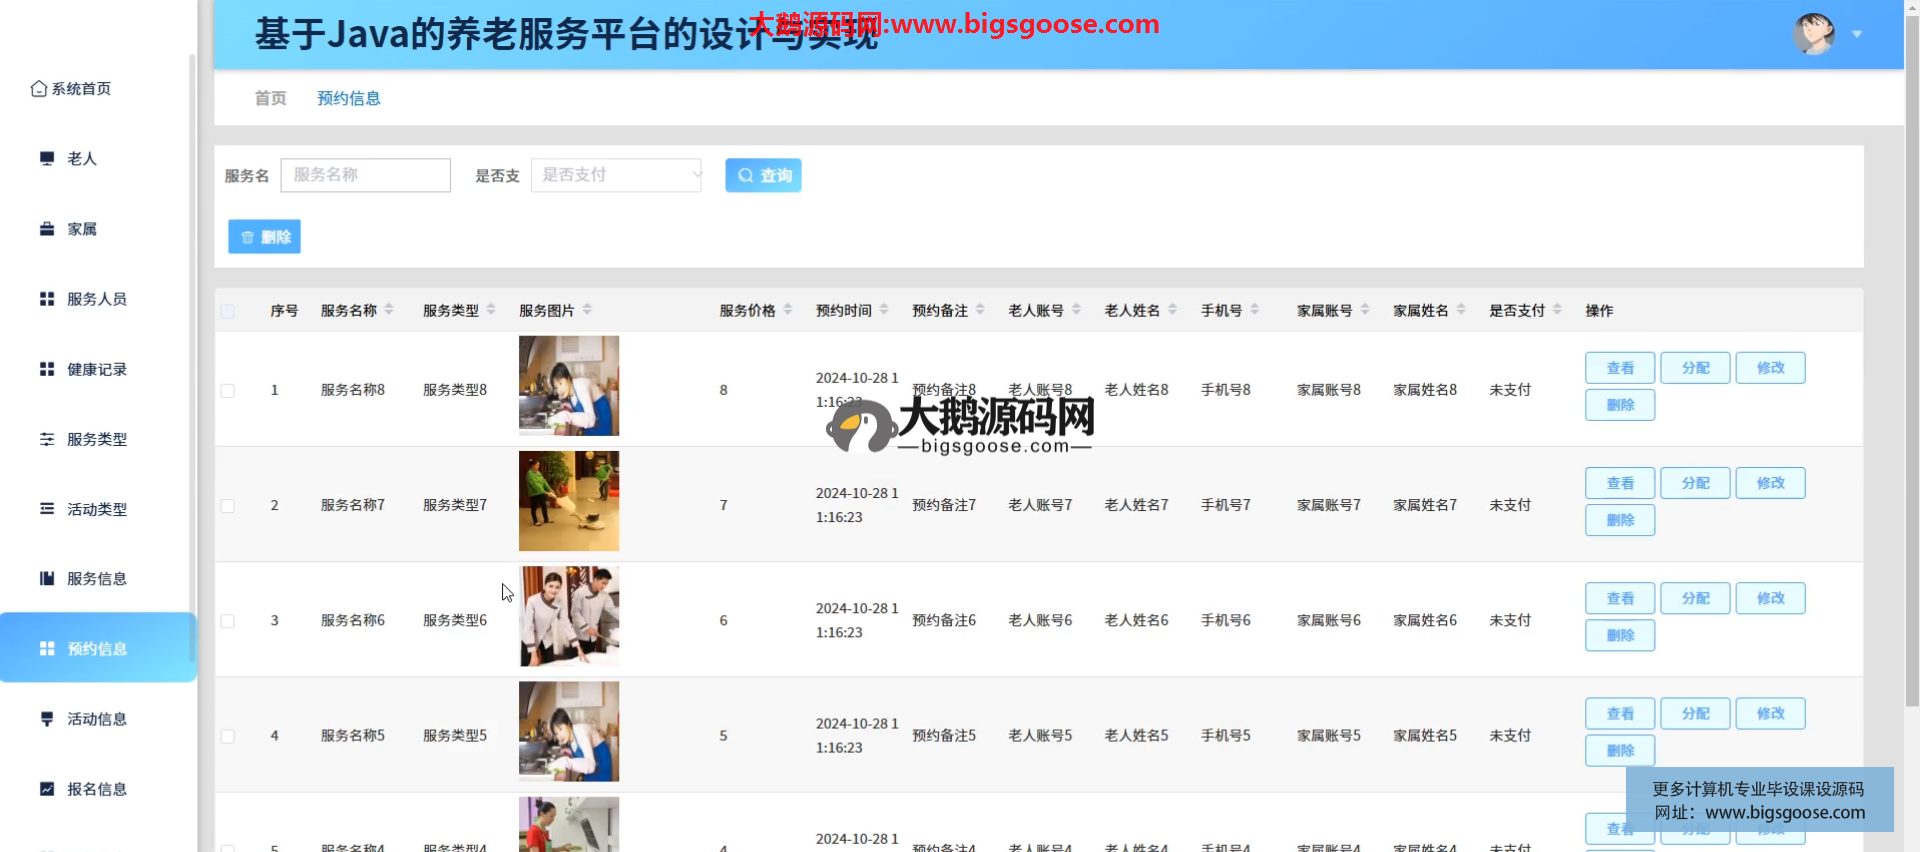Check the checkbox for row 1

228,391
